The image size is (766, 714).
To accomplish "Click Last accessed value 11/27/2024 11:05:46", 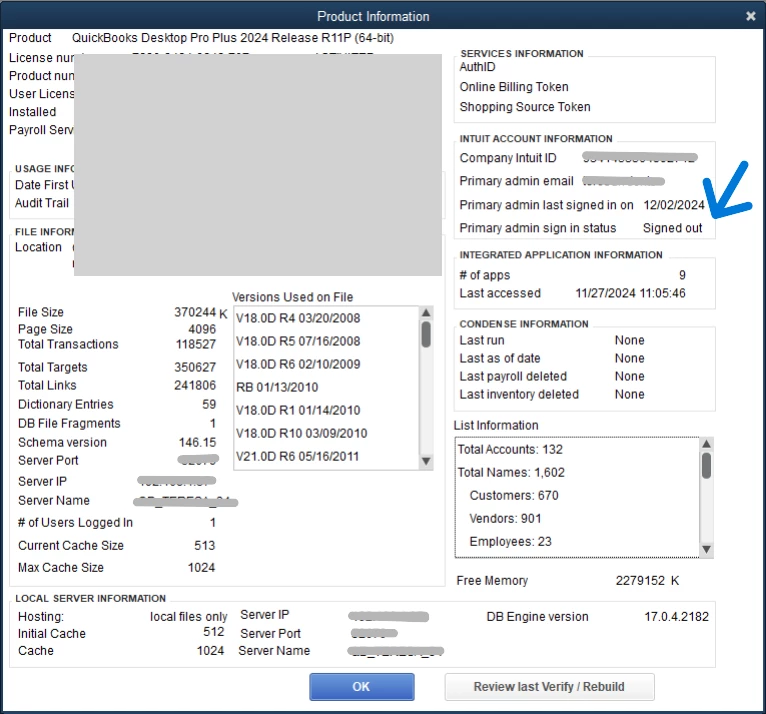I will click(630, 293).
